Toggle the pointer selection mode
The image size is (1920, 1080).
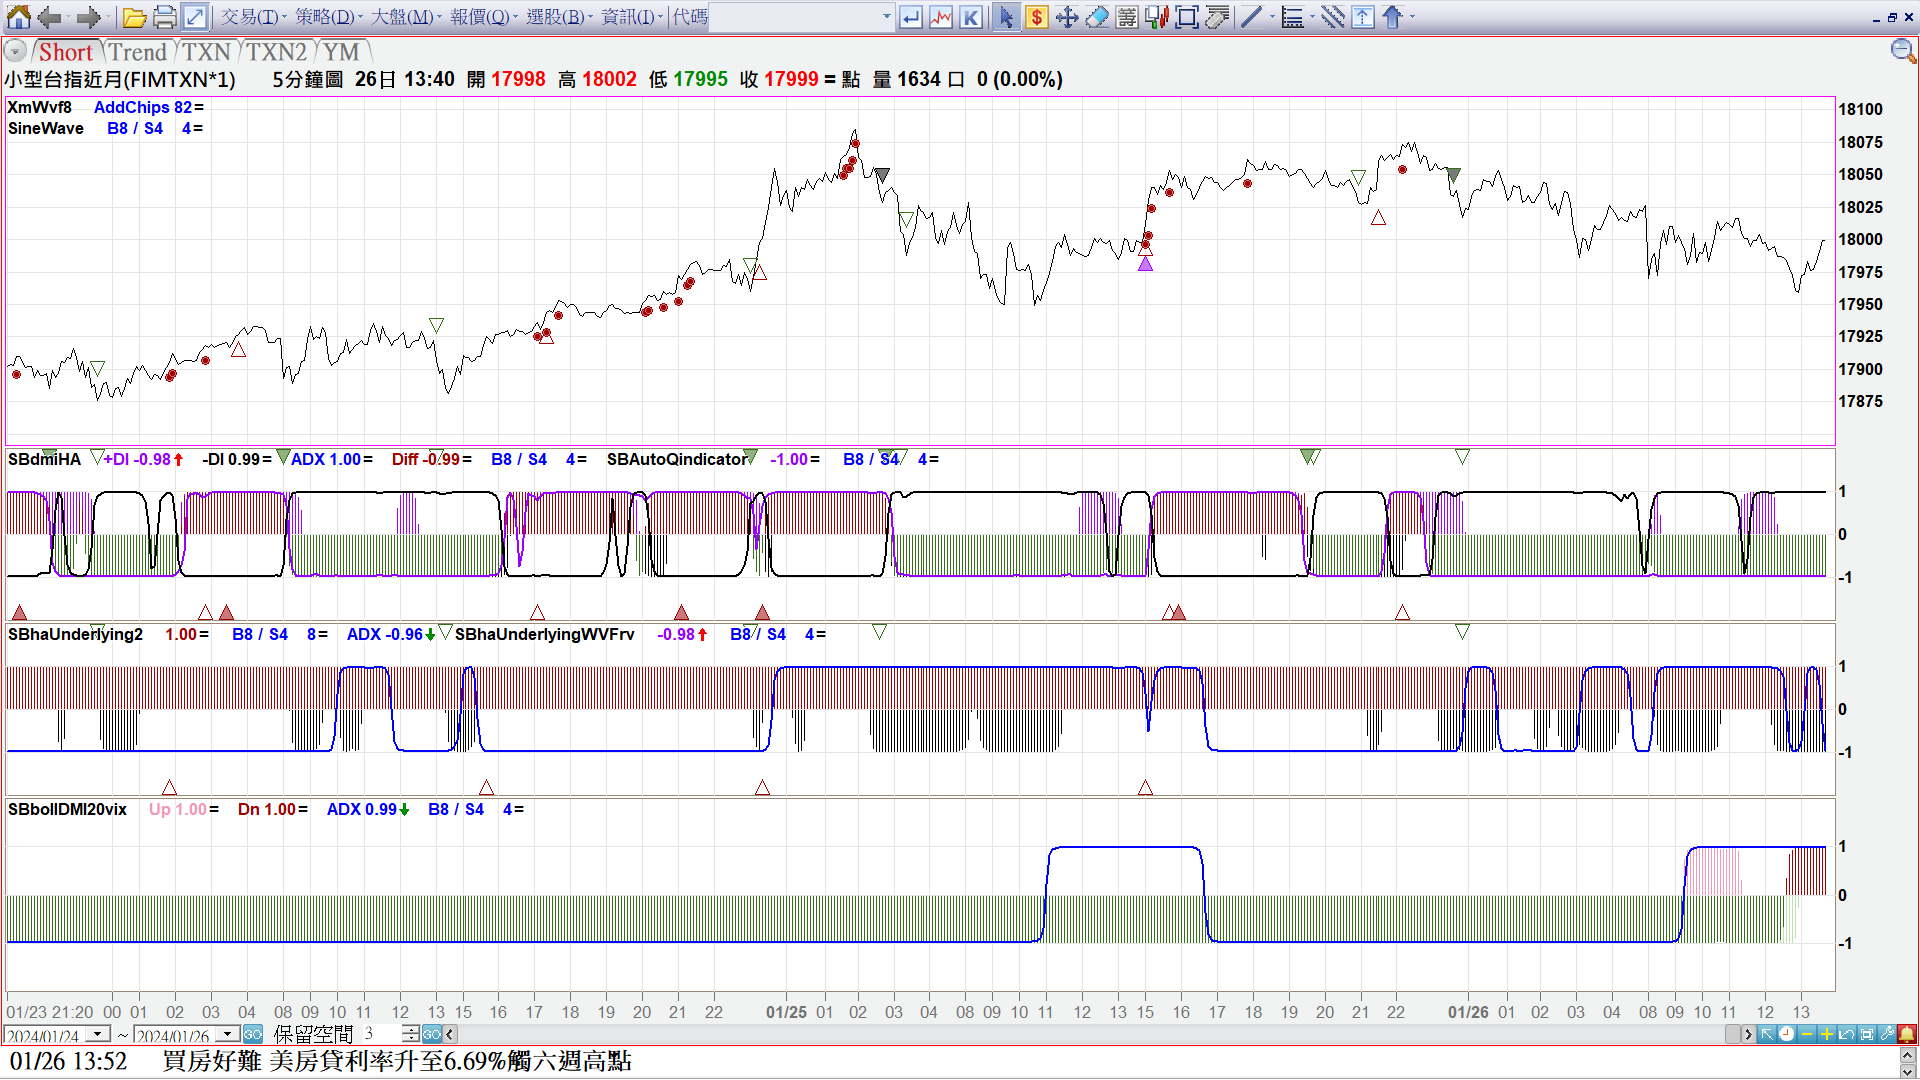[1006, 17]
